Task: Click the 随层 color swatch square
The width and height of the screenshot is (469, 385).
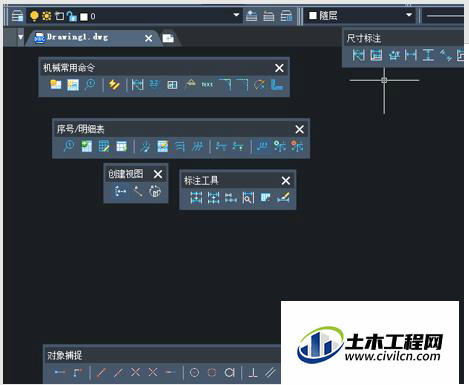Action: (313, 15)
